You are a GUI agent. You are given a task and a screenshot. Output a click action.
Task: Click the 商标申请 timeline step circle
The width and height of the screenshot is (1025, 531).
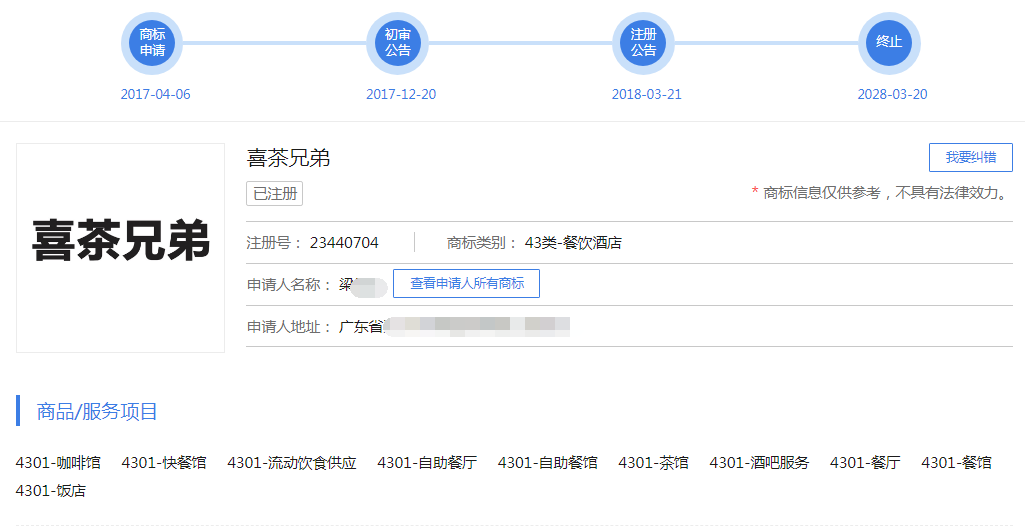152,43
